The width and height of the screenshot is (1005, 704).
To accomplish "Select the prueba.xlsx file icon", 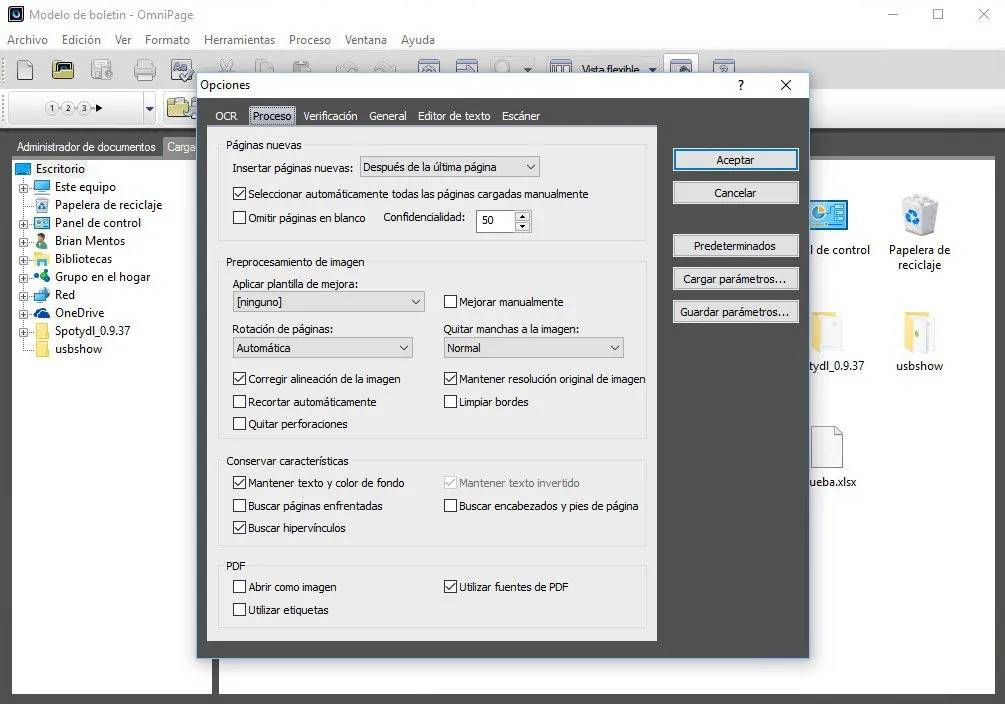I will (827, 448).
